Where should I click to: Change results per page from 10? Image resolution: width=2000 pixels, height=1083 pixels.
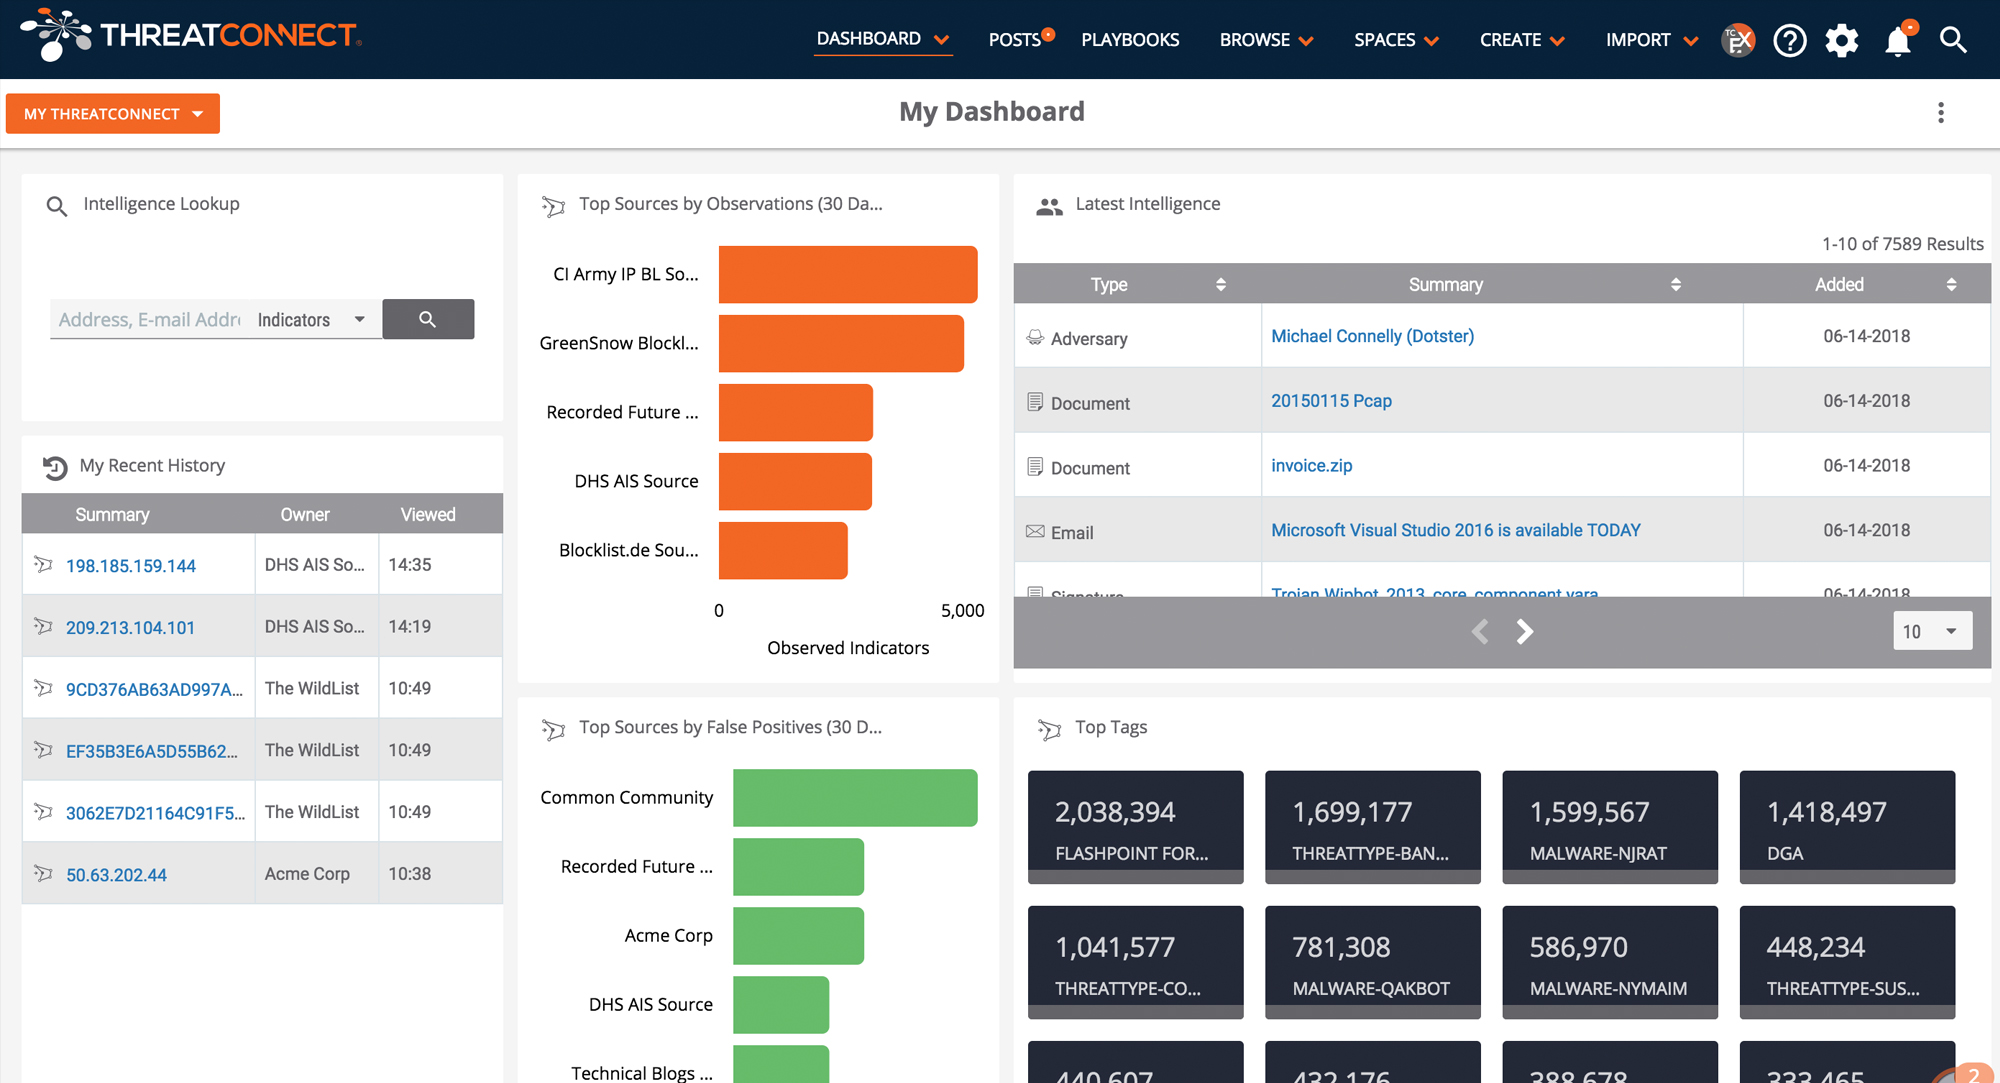coord(1932,631)
